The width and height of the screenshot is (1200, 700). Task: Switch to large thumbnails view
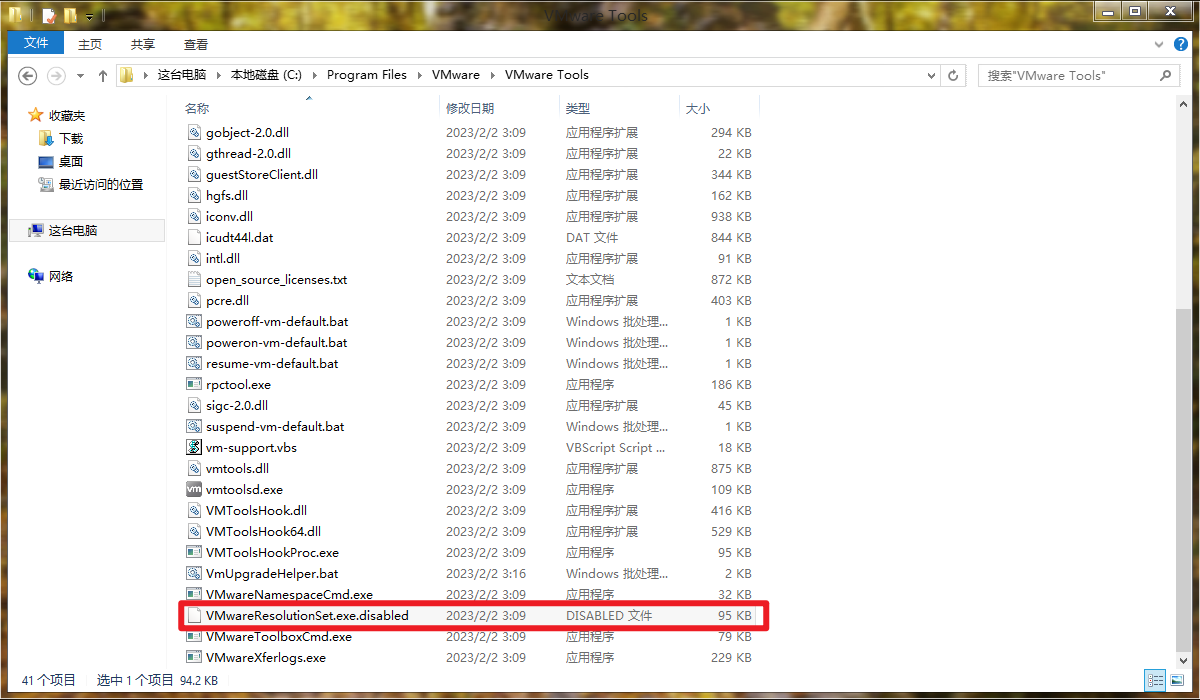pos(1175,680)
